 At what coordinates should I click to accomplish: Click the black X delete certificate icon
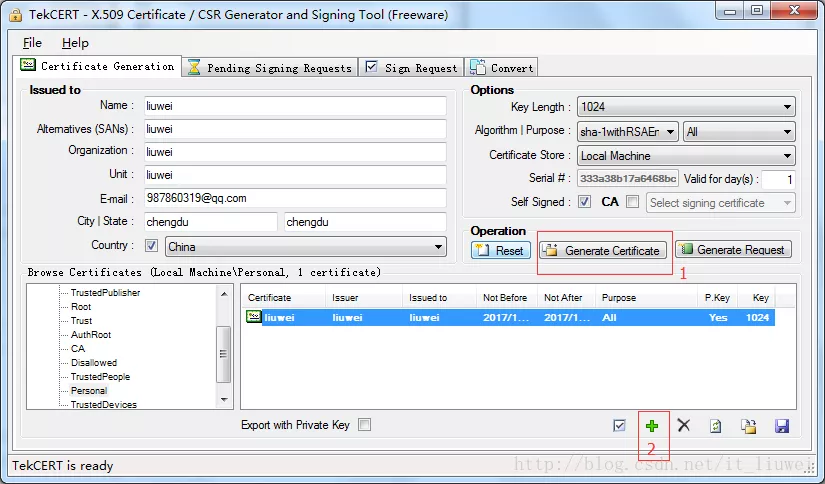tap(684, 426)
